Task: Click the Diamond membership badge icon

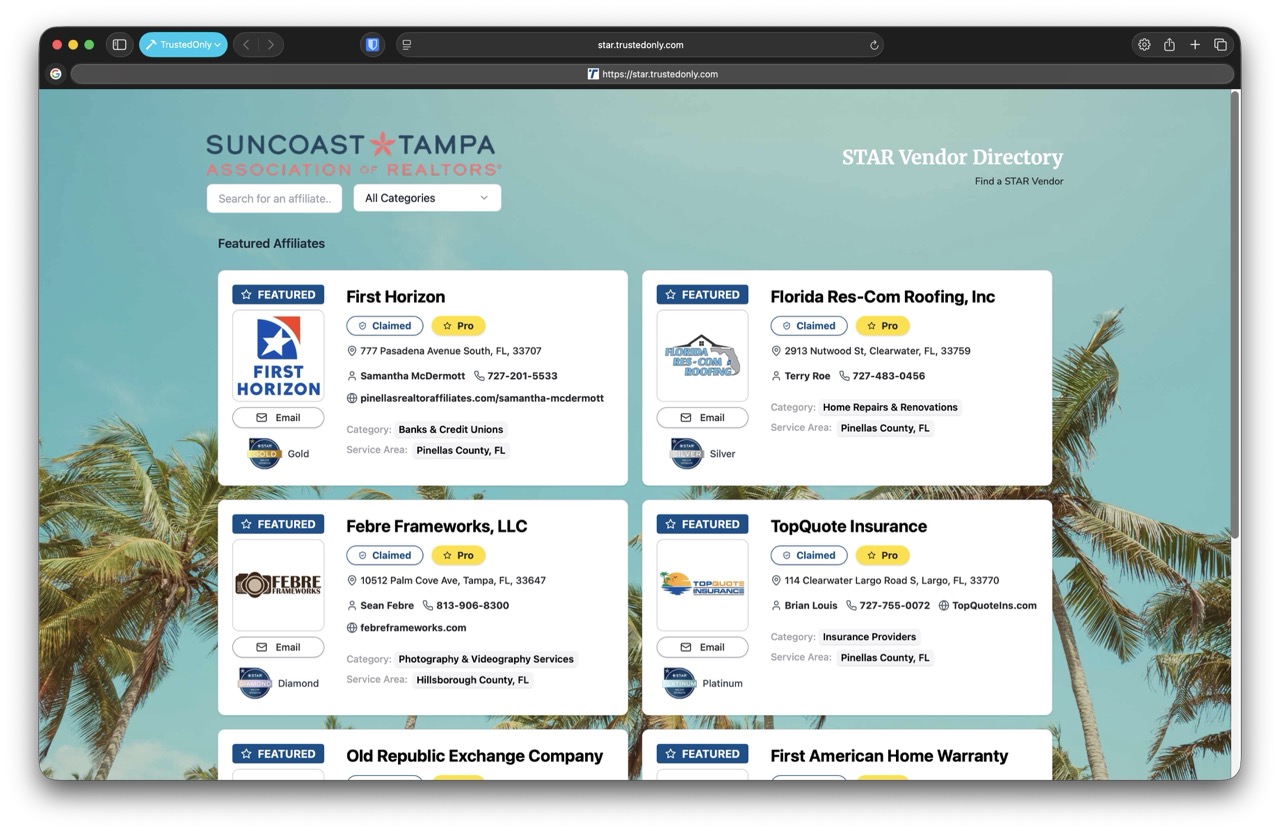Action: tap(255, 683)
